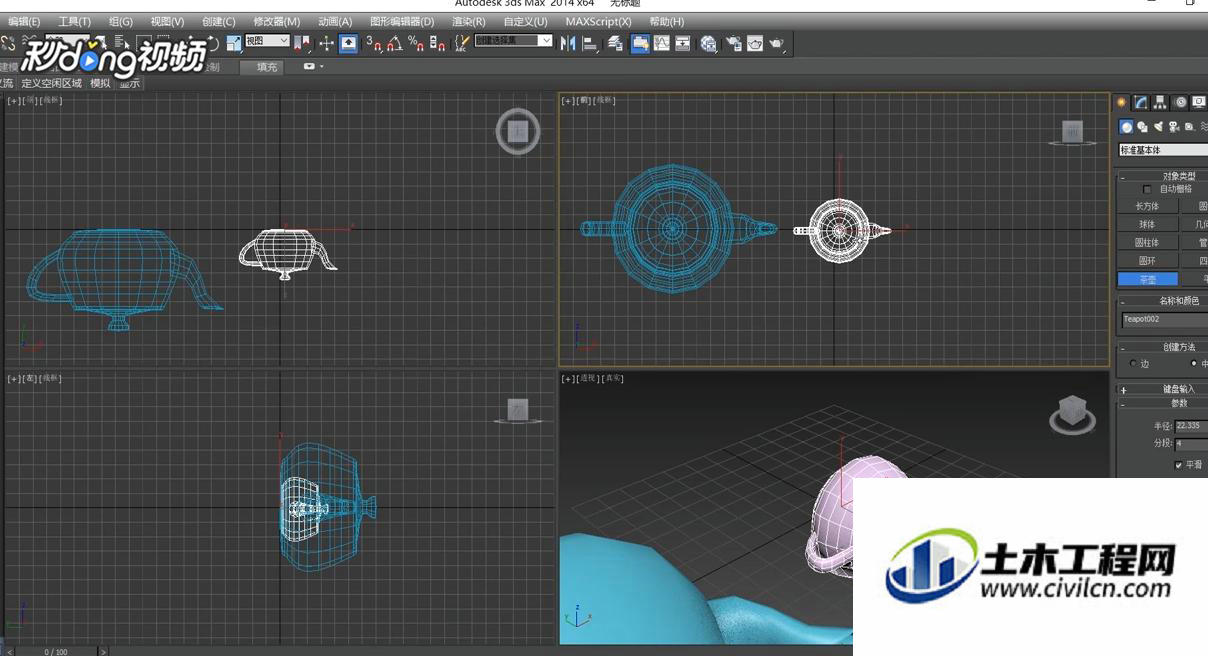Click the 定义空闲区域 ribbon panel label
The width and height of the screenshot is (1208, 656).
tap(52, 83)
